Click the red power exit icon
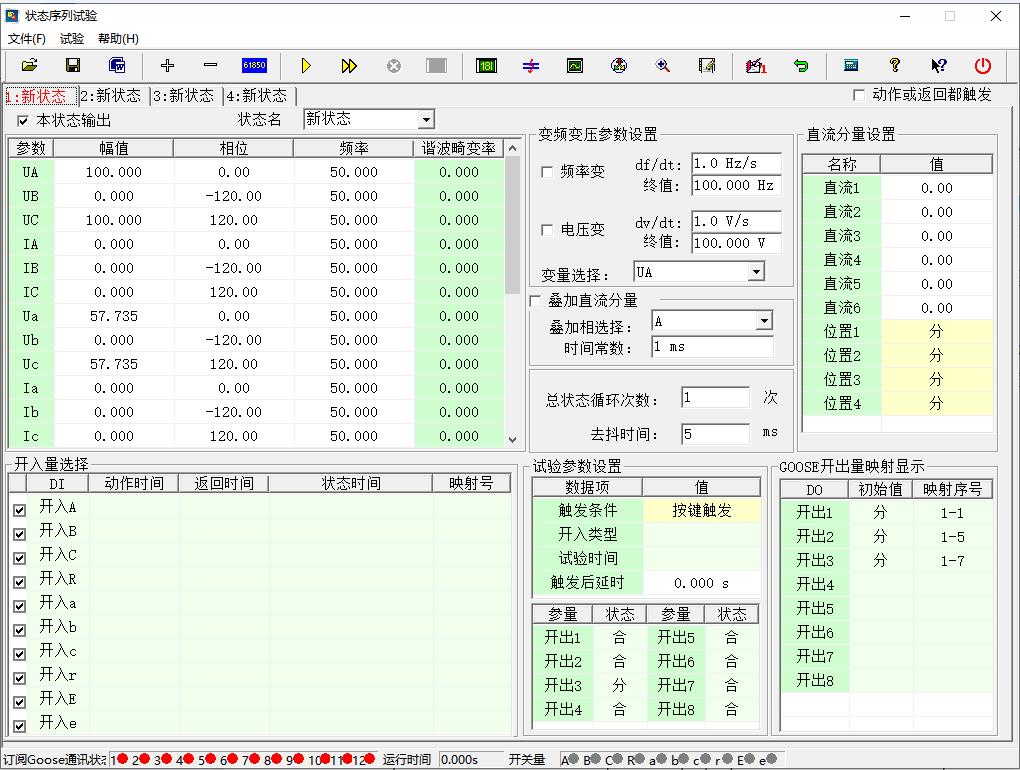The height and width of the screenshot is (770, 1020). (x=983, y=66)
